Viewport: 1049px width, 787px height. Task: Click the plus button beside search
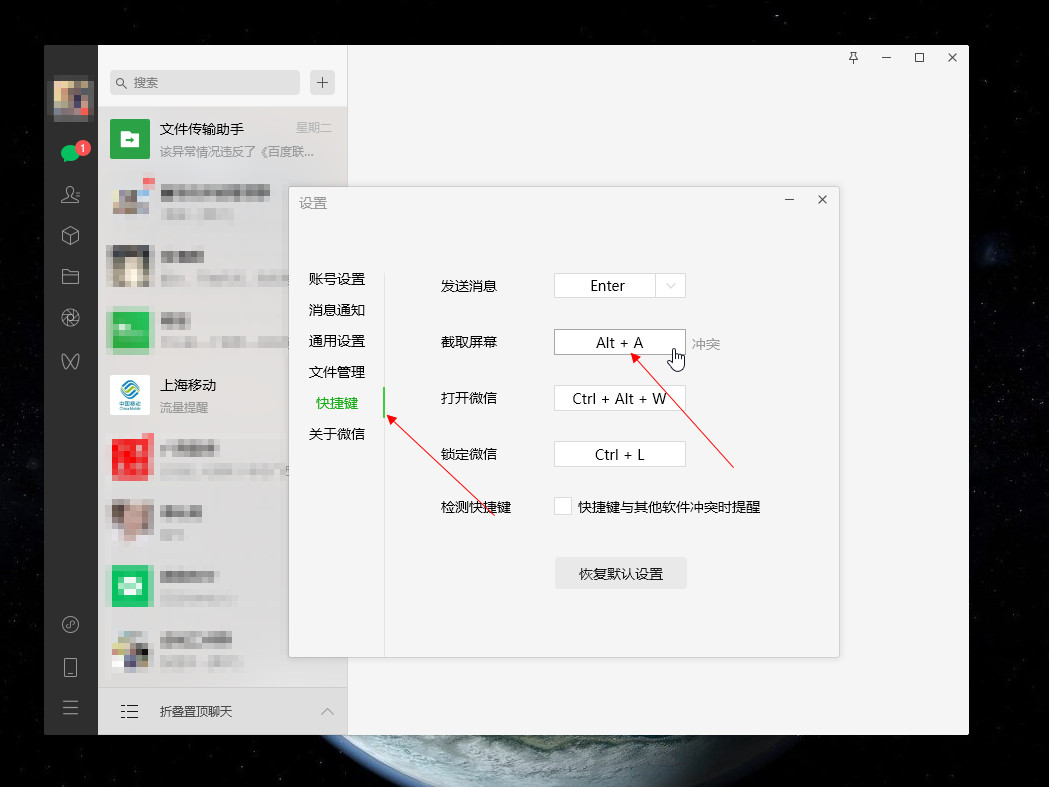click(x=322, y=82)
